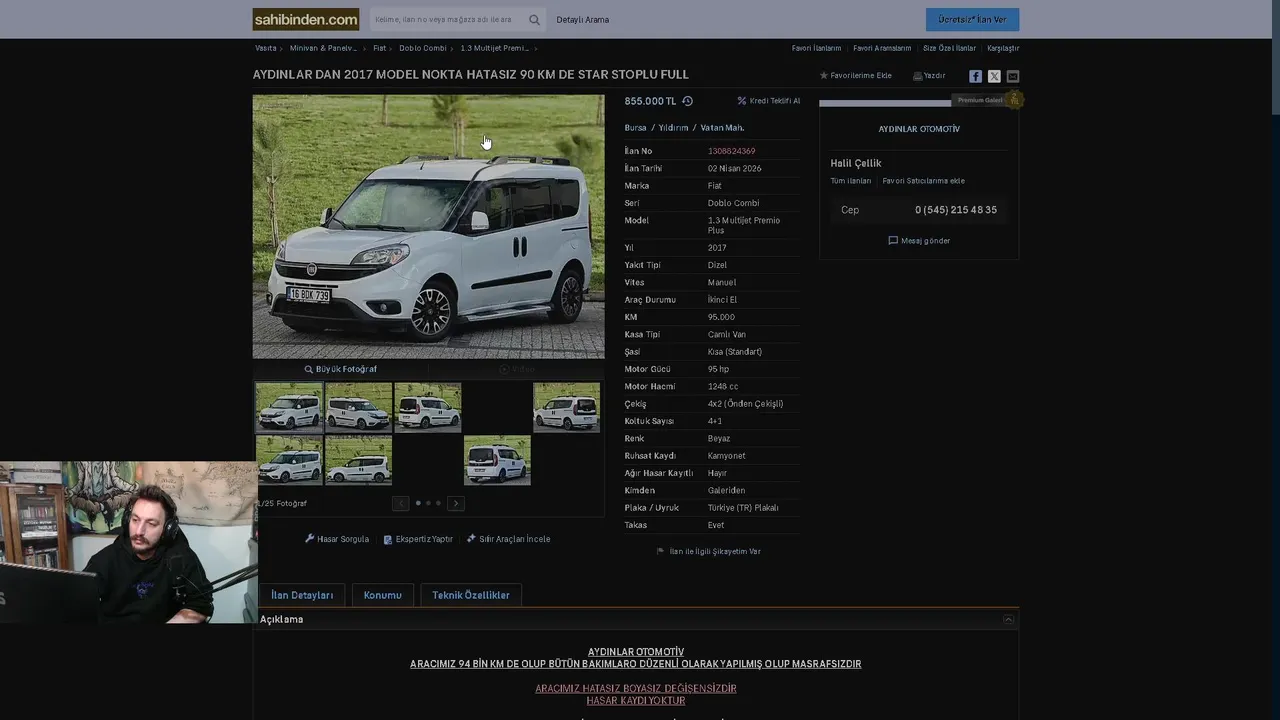View seller's Tüm İlanları
The height and width of the screenshot is (720, 1280).
pos(851,181)
